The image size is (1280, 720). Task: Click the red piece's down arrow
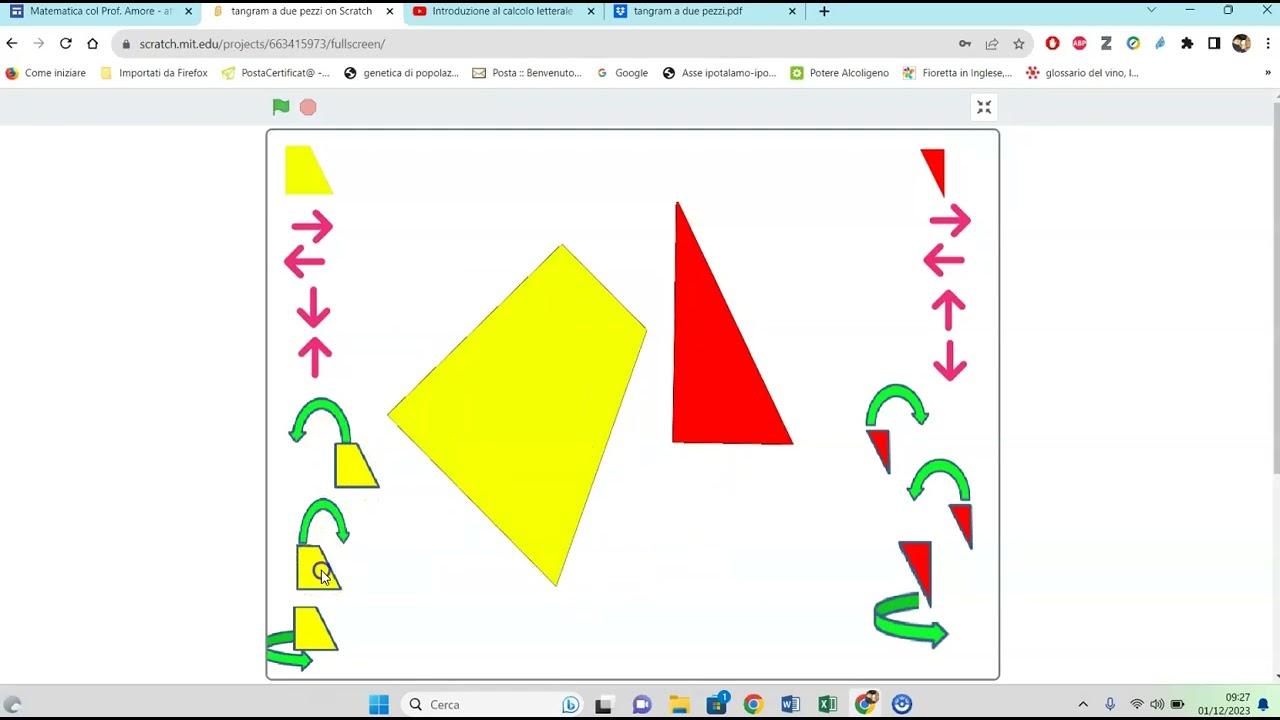[x=949, y=359]
